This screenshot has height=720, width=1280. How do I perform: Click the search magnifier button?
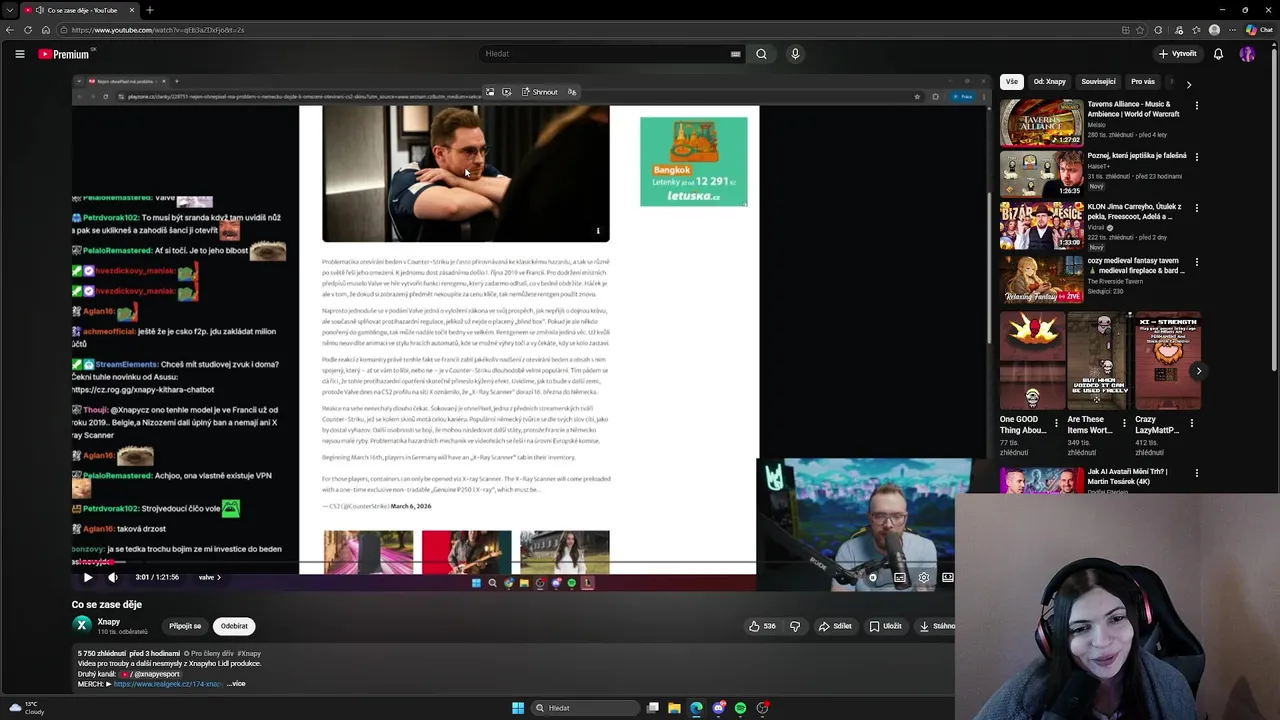[x=761, y=54]
